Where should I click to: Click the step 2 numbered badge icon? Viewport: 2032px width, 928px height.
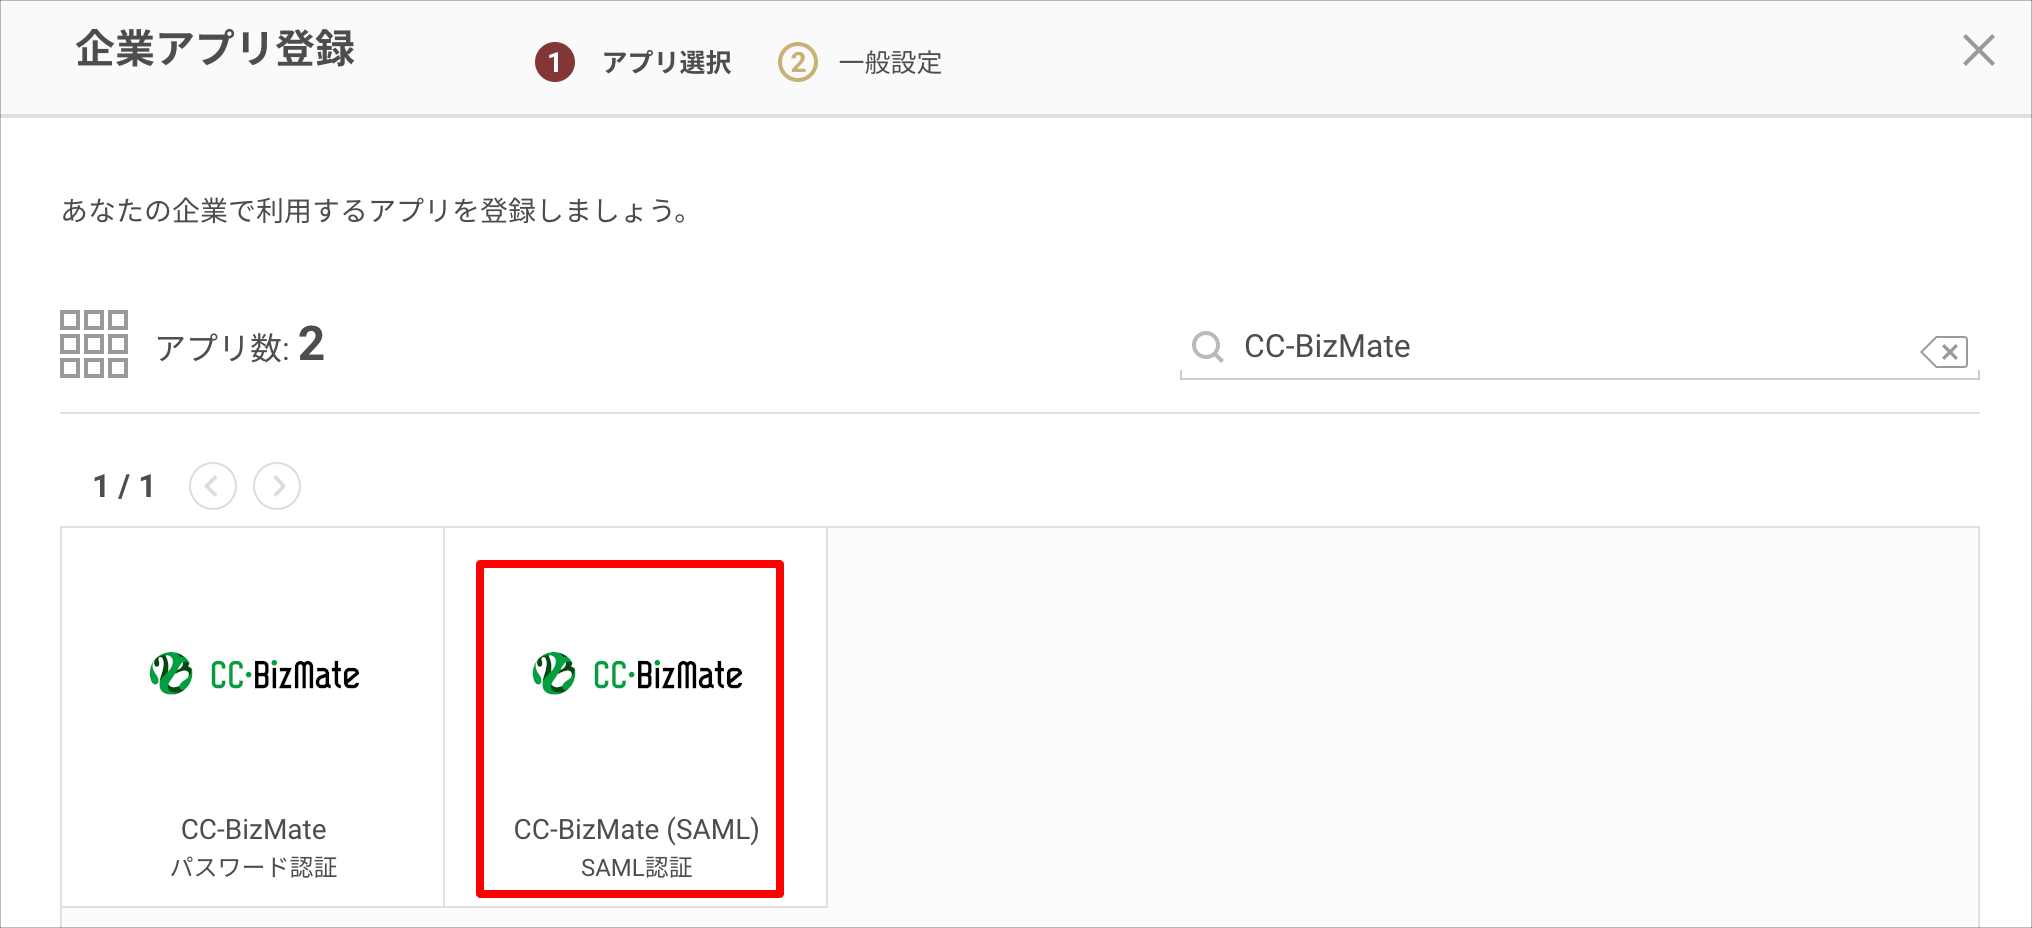(797, 62)
